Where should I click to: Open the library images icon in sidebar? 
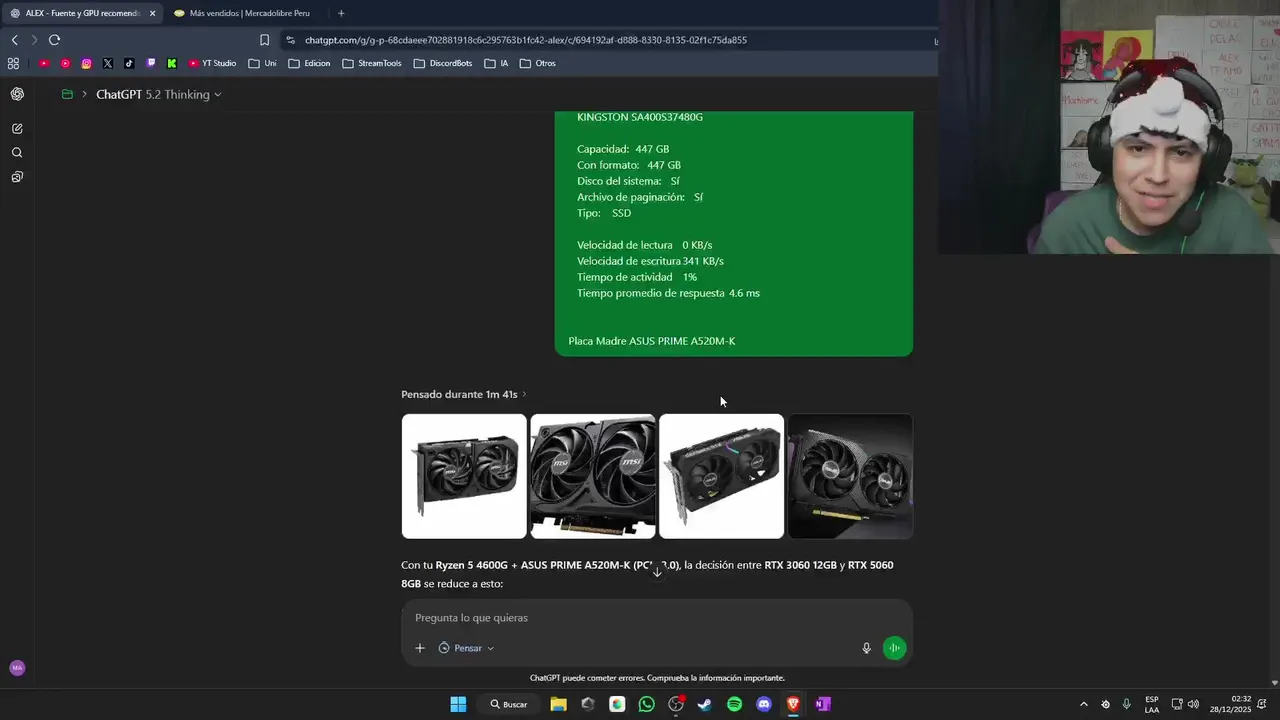17,177
